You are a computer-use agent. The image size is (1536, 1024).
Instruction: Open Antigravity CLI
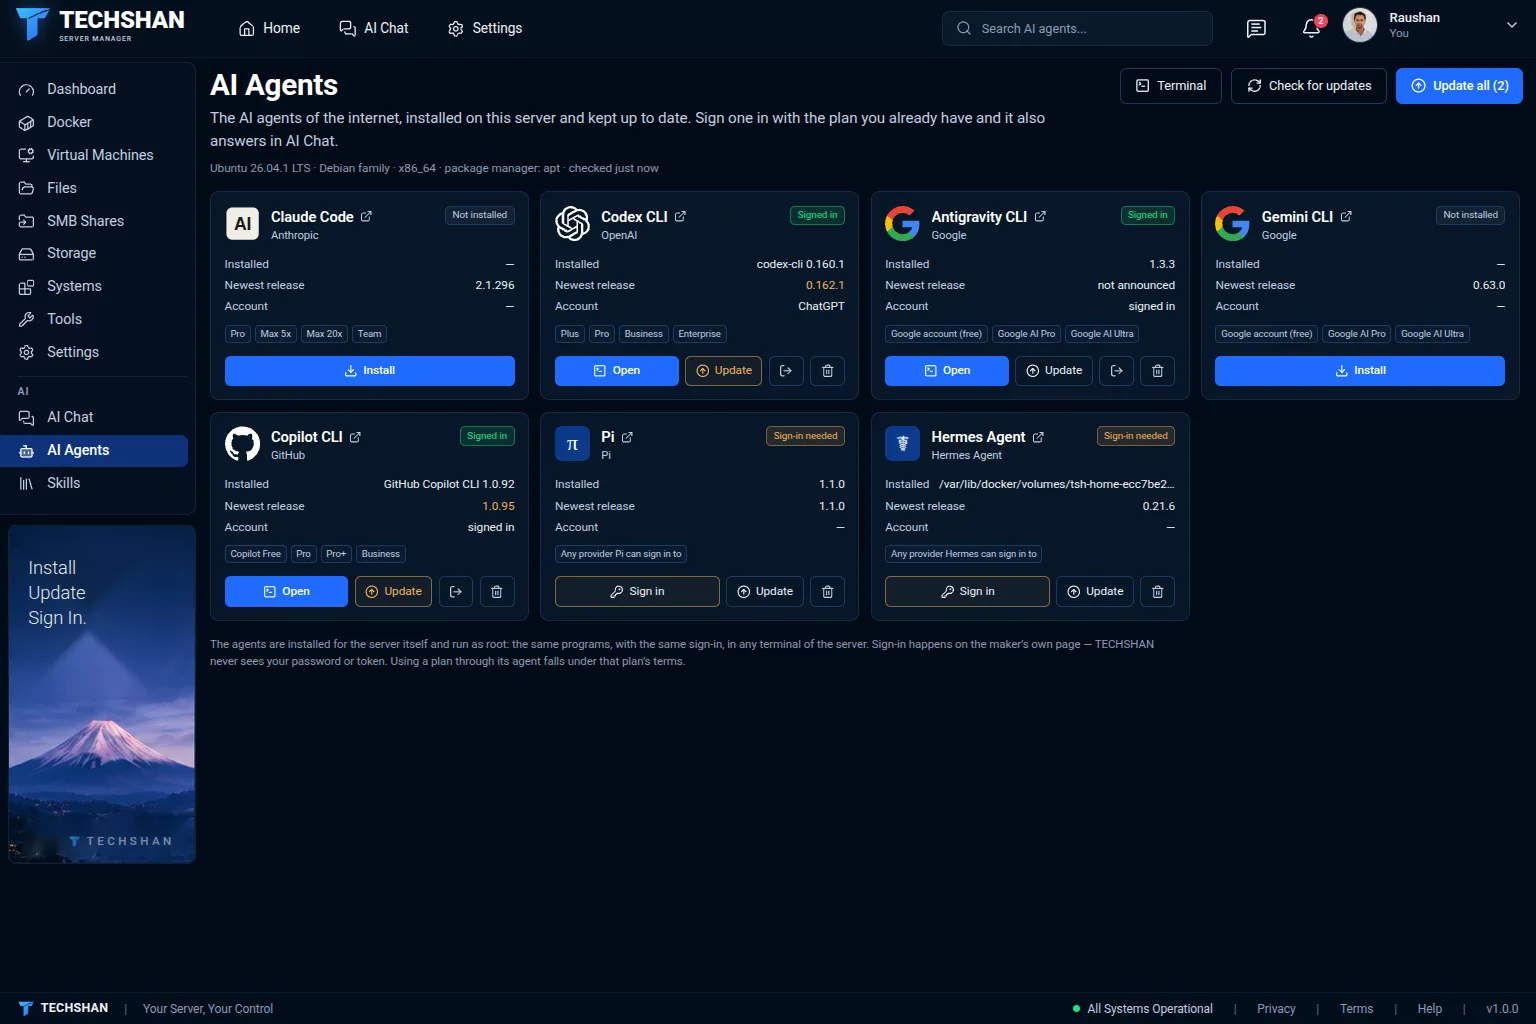[x=947, y=371]
